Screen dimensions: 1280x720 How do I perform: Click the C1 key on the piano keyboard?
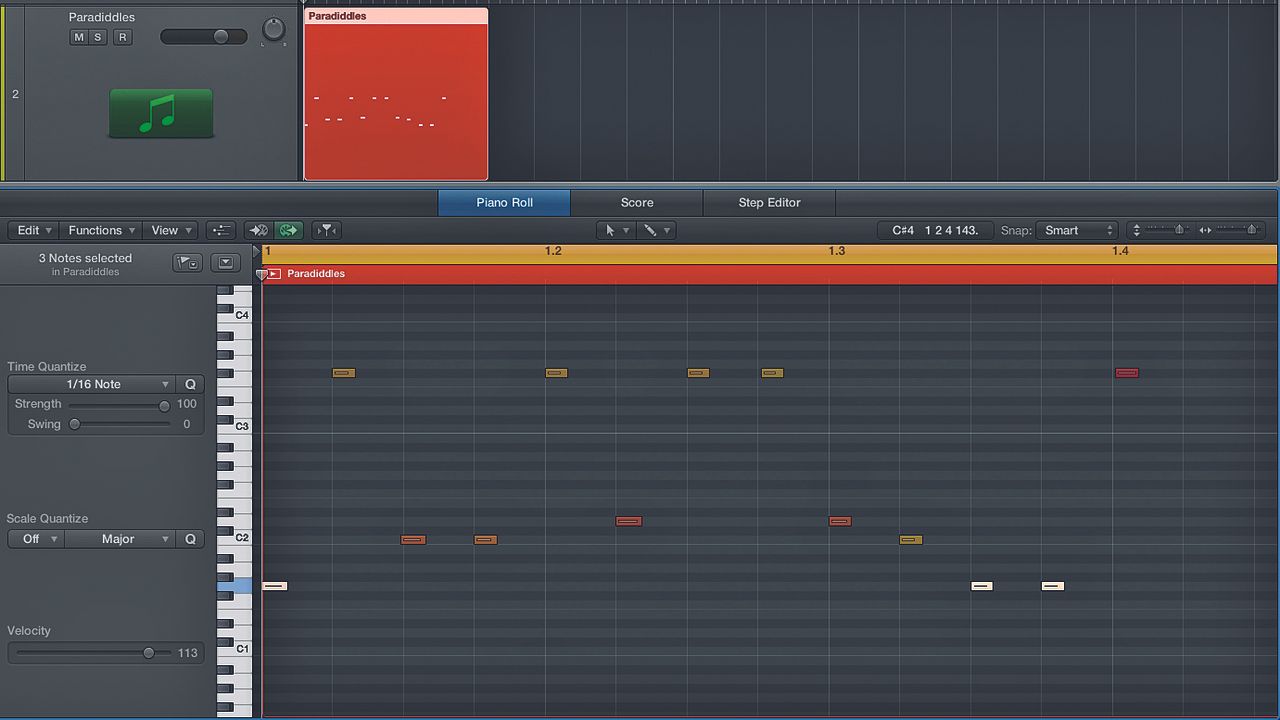pos(235,649)
